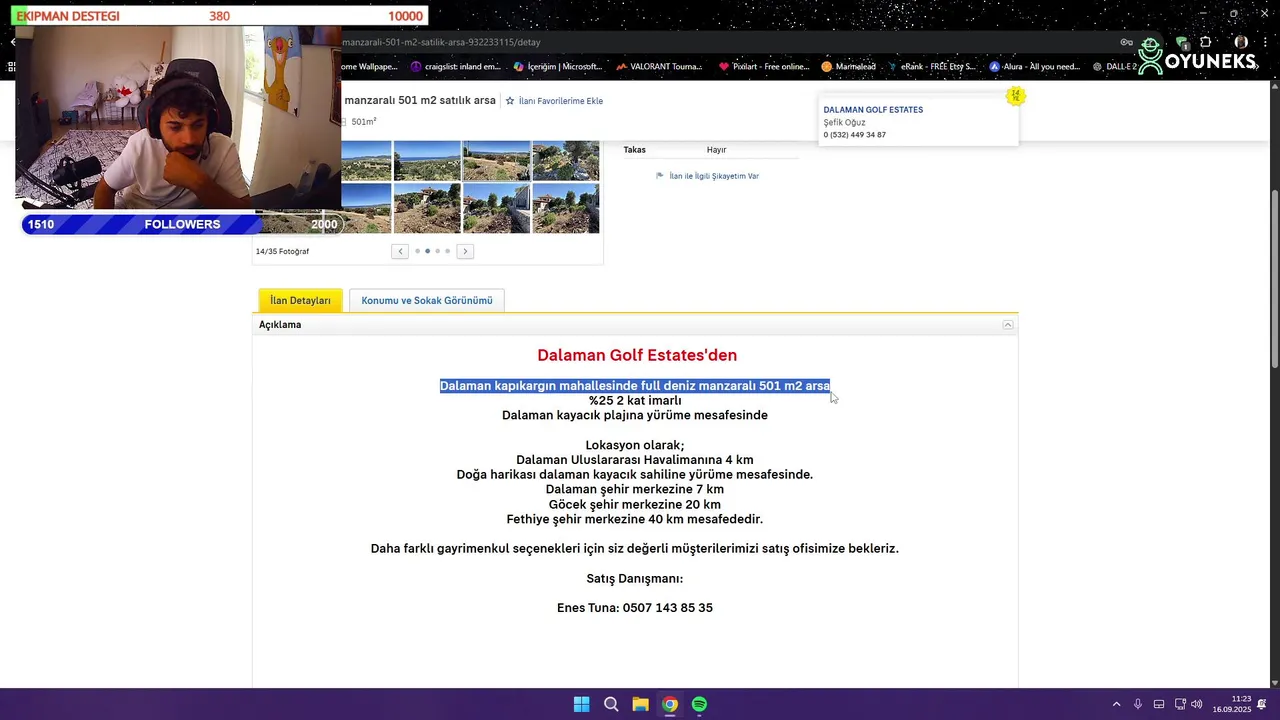Click the line %25 2 kat imarlı
Viewport: 1280px width, 720px height.
coord(635,400)
